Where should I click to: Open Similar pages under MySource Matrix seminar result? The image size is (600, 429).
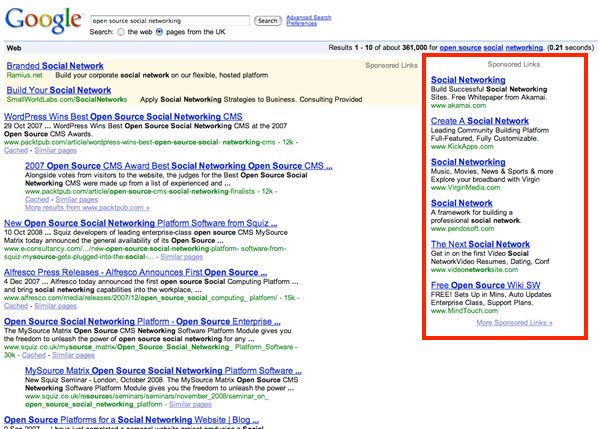click(x=190, y=405)
